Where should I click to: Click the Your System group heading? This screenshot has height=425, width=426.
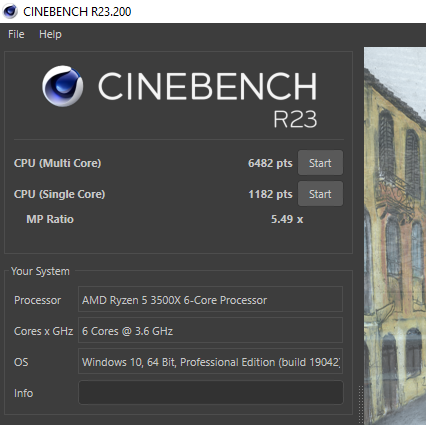coord(40,271)
